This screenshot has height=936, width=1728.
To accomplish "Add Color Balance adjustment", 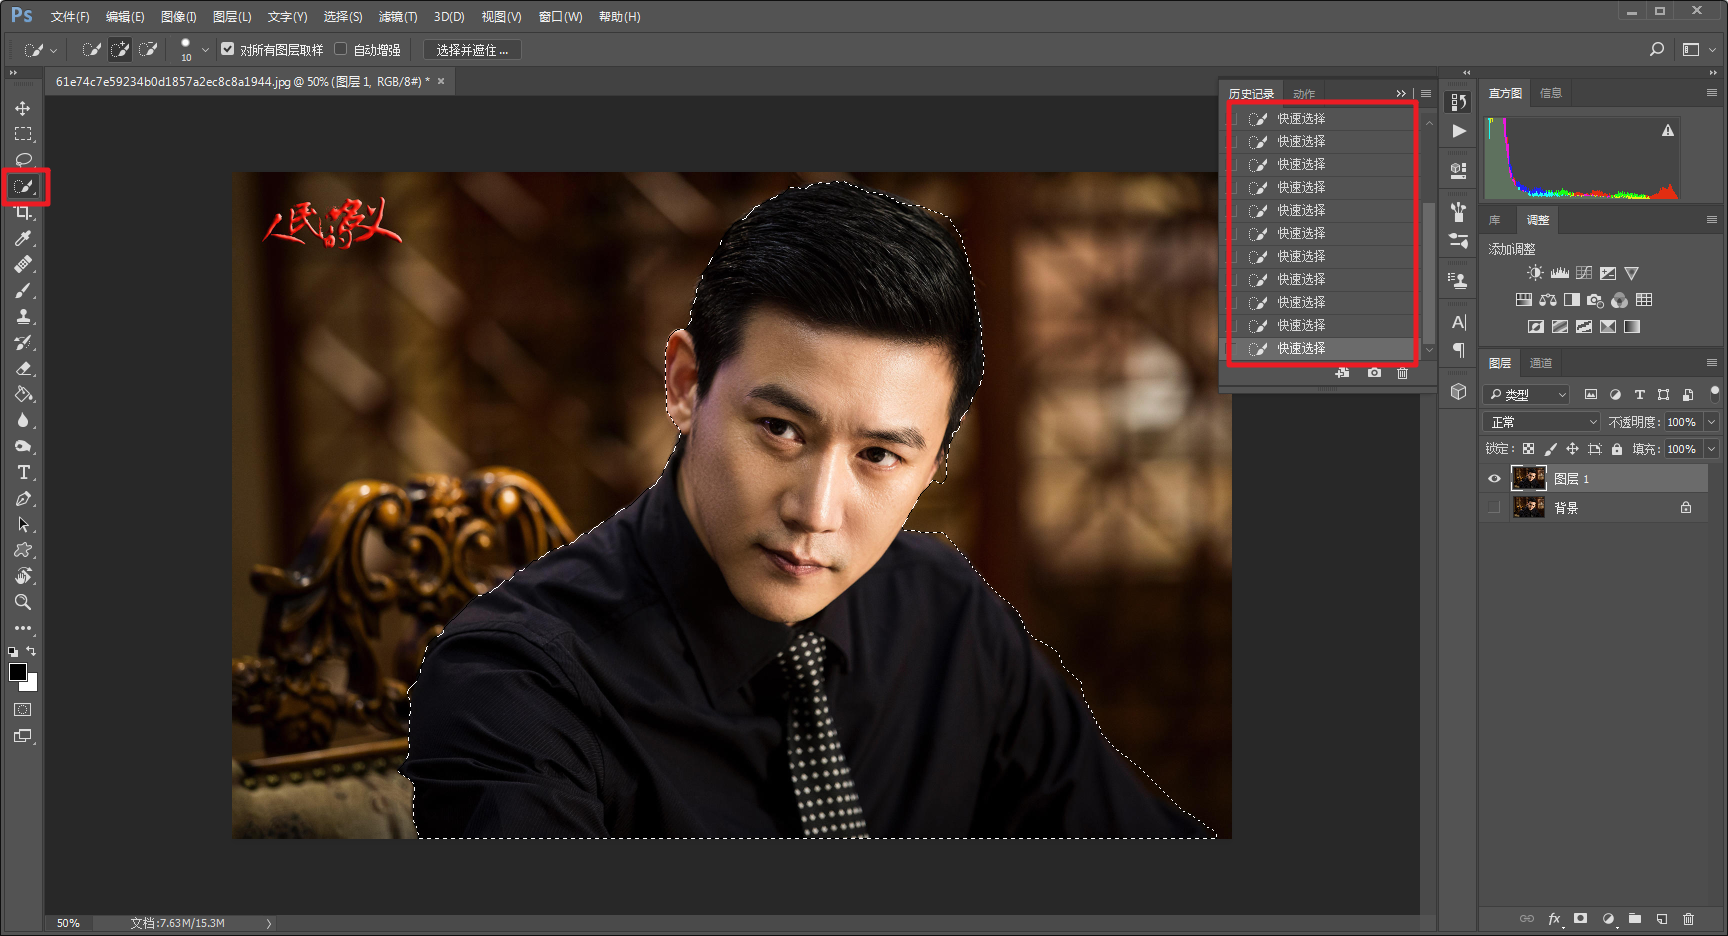I will [x=1548, y=300].
